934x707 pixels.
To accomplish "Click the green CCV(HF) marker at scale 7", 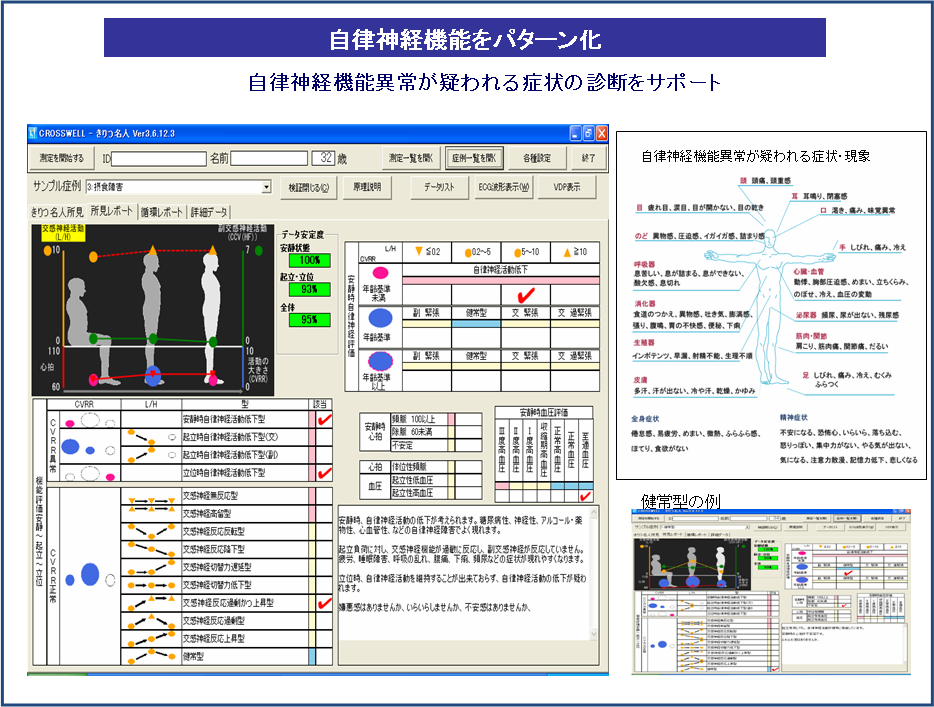I will 261,249.
